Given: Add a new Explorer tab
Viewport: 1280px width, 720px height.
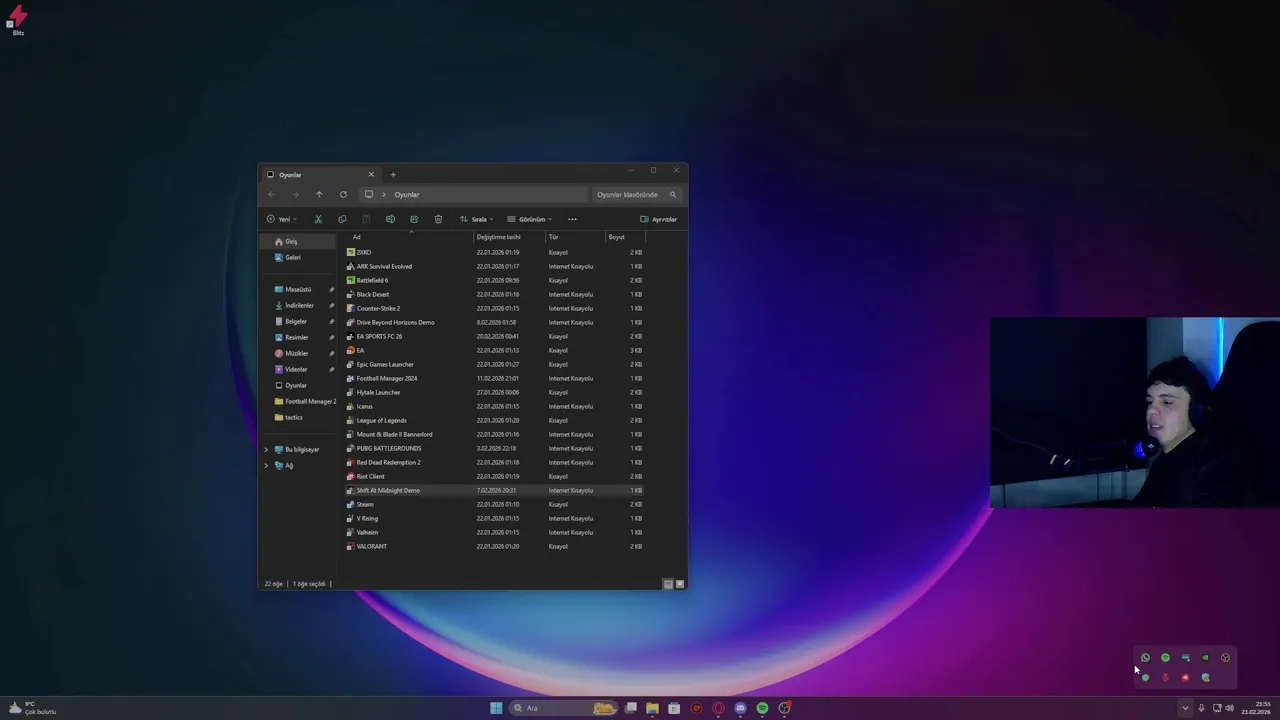Looking at the screenshot, I should click(x=393, y=175).
